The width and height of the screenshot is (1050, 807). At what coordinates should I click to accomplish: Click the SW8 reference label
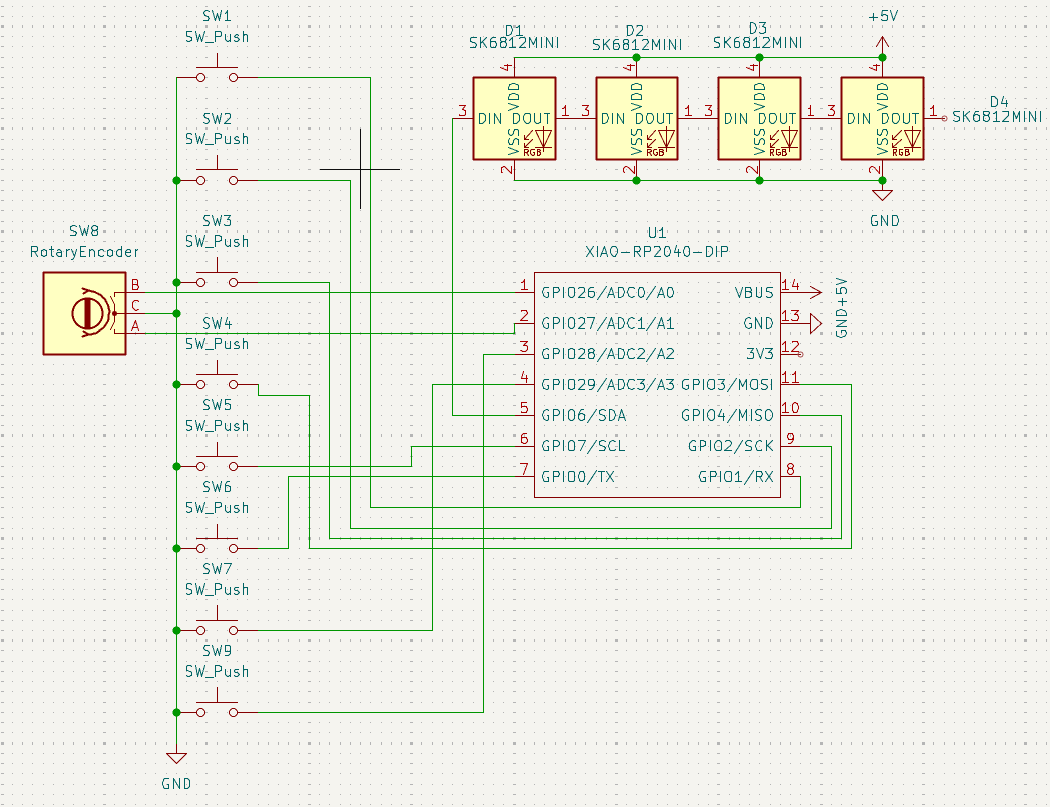point(84,231)
